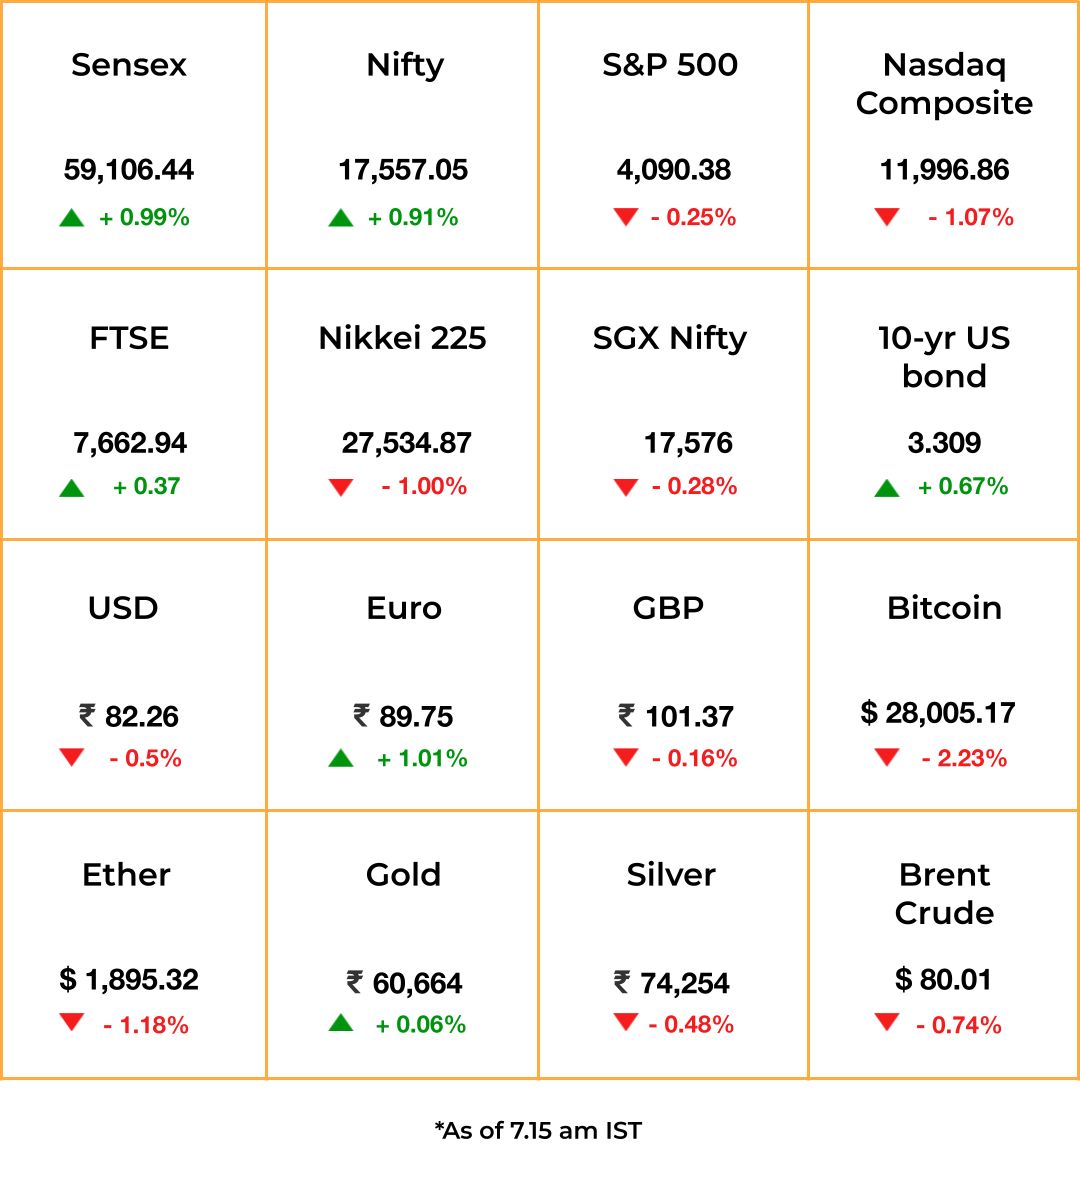Image resolution: width=1080 pixels, height=1180 pixels.
Task: Click the green up arrow under Gold
Action: pos(341,1023)
